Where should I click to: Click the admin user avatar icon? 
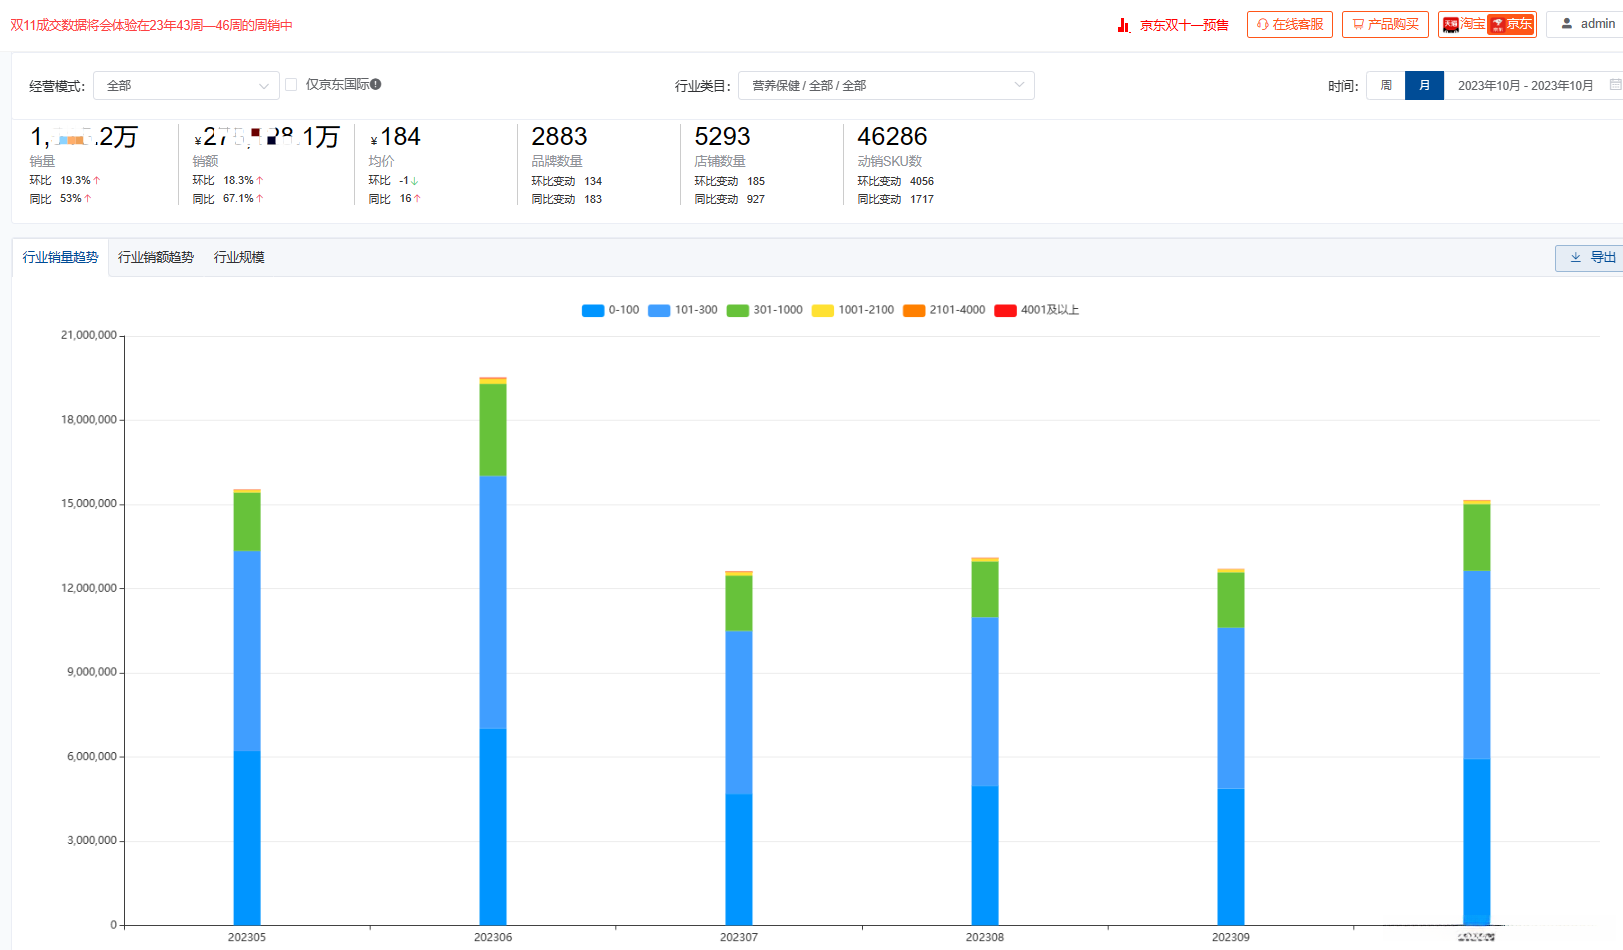1567,23
